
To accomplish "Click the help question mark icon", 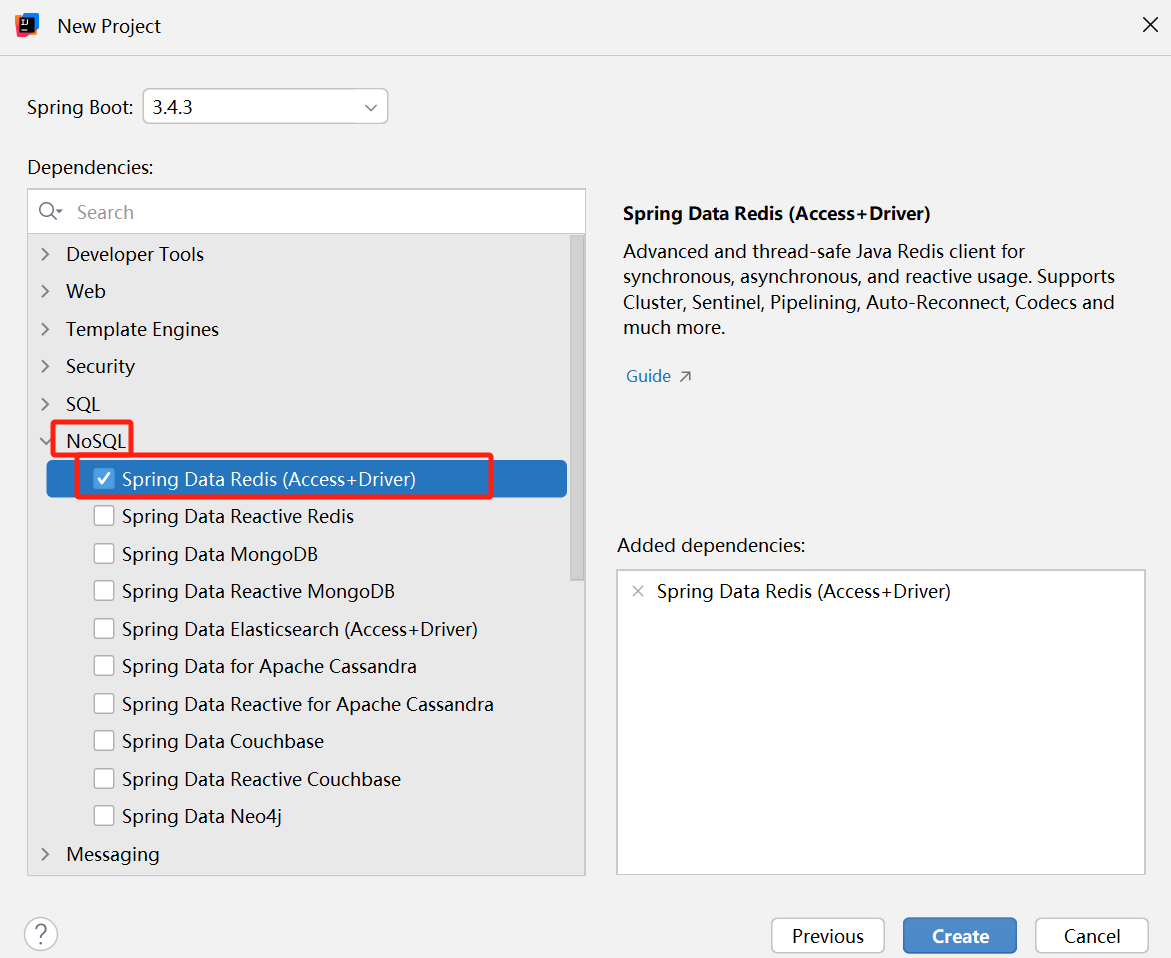I will 41,934.
